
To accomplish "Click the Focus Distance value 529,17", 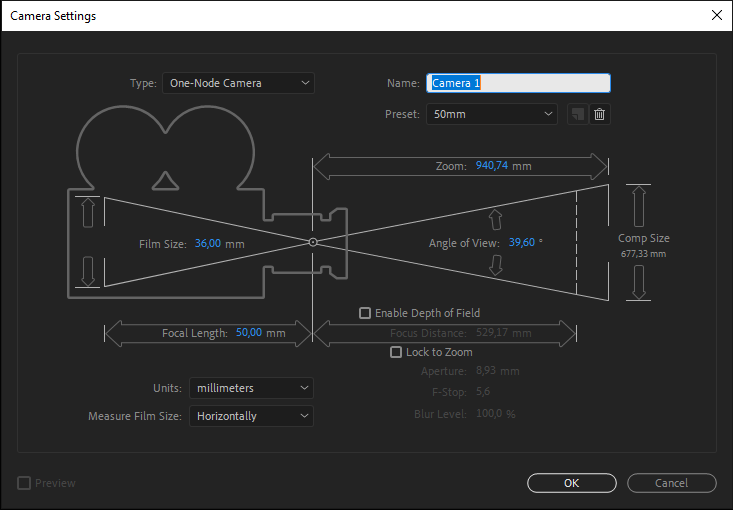I will 492,333.
